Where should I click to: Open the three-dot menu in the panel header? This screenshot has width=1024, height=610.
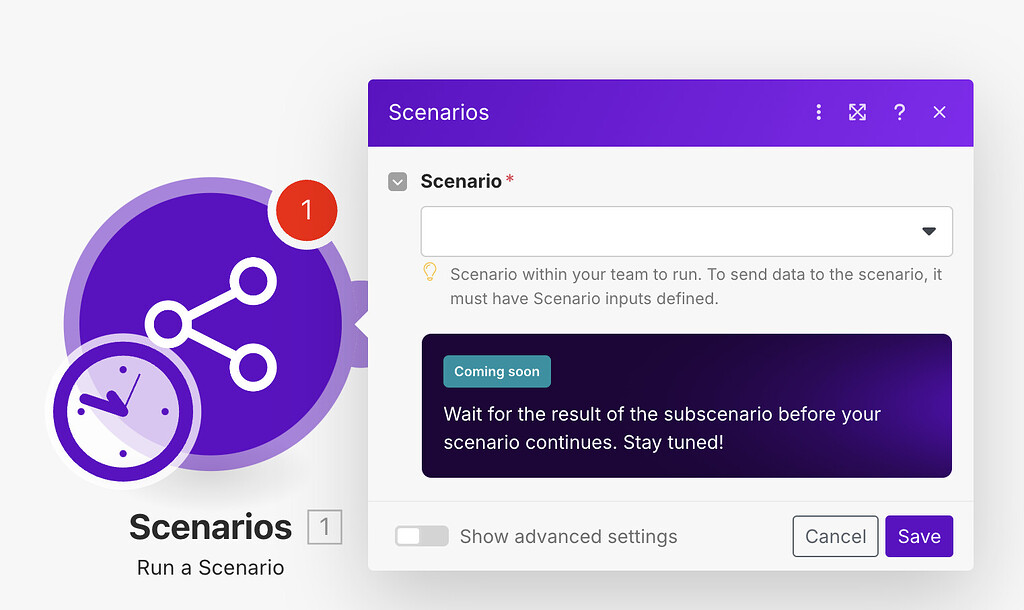click(819, 112)
